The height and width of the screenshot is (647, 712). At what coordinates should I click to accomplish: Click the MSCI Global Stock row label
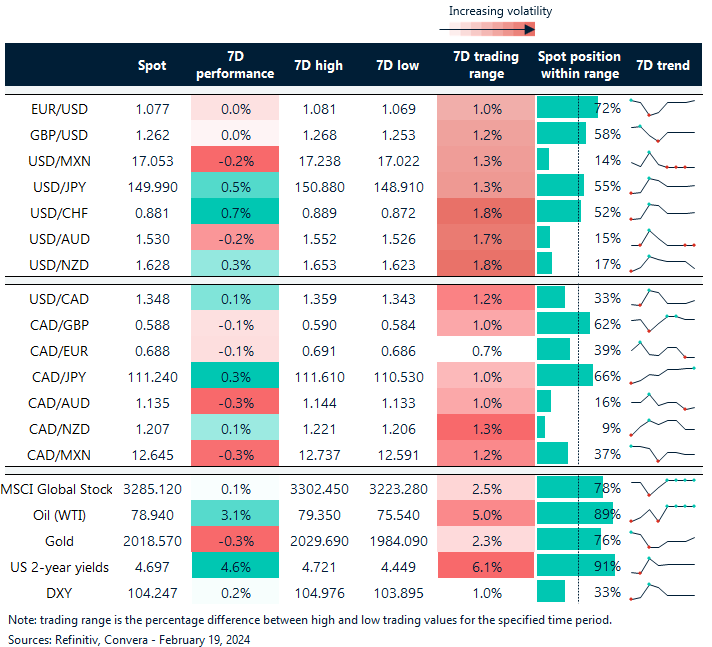click(57, 488)
